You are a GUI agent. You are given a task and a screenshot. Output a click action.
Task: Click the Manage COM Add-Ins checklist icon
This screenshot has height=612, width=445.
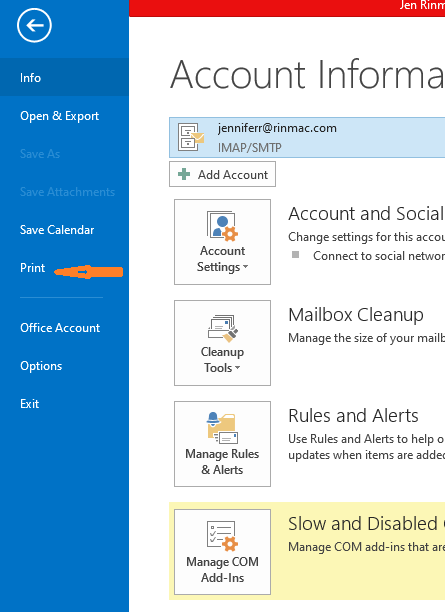click(x=222, y=536)
